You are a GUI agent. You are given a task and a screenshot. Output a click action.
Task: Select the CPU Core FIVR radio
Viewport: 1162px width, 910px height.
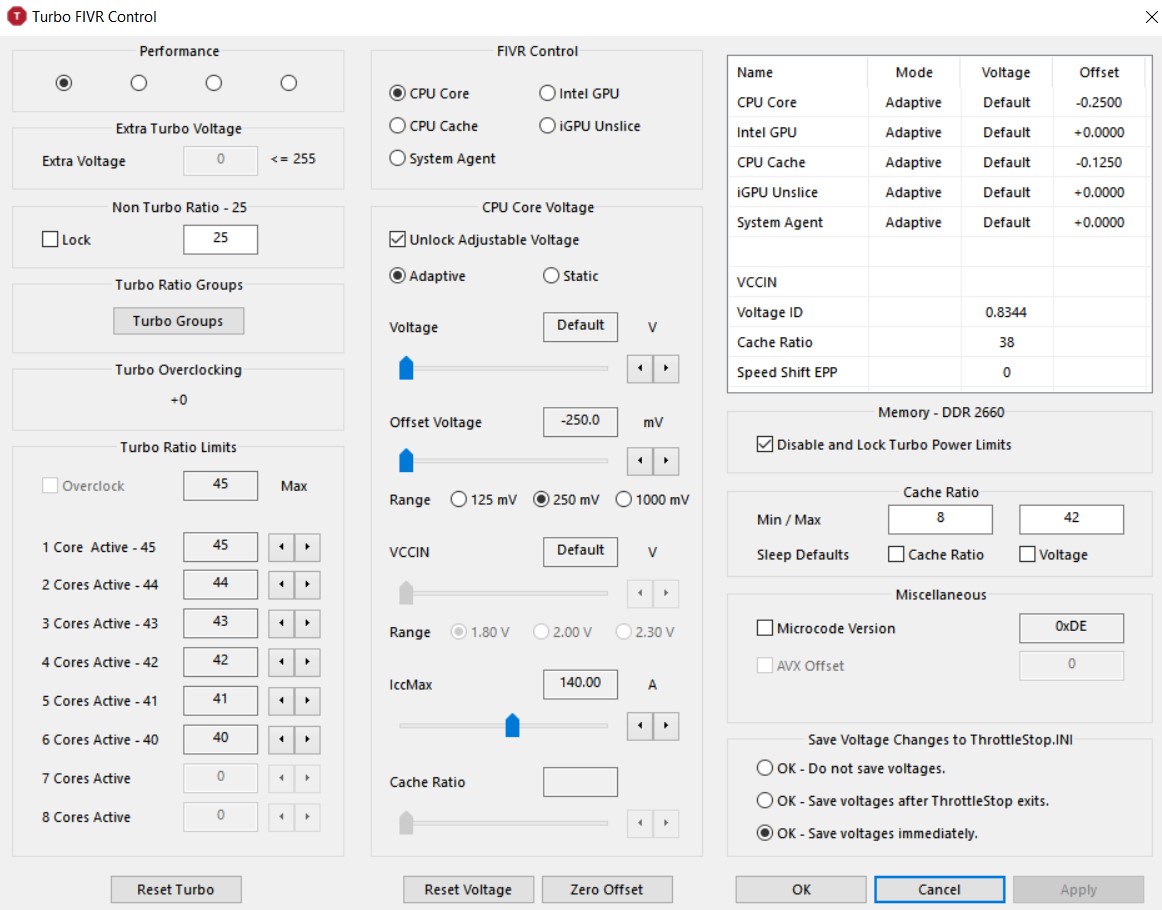click(x=397, y=93)
